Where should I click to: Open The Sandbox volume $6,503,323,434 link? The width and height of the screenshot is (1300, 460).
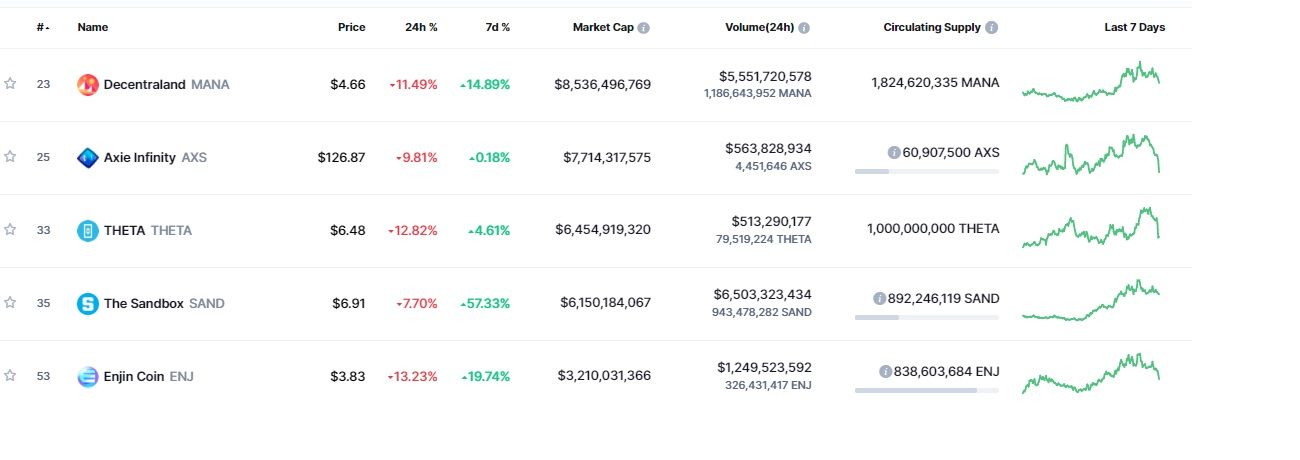[763, 295]
